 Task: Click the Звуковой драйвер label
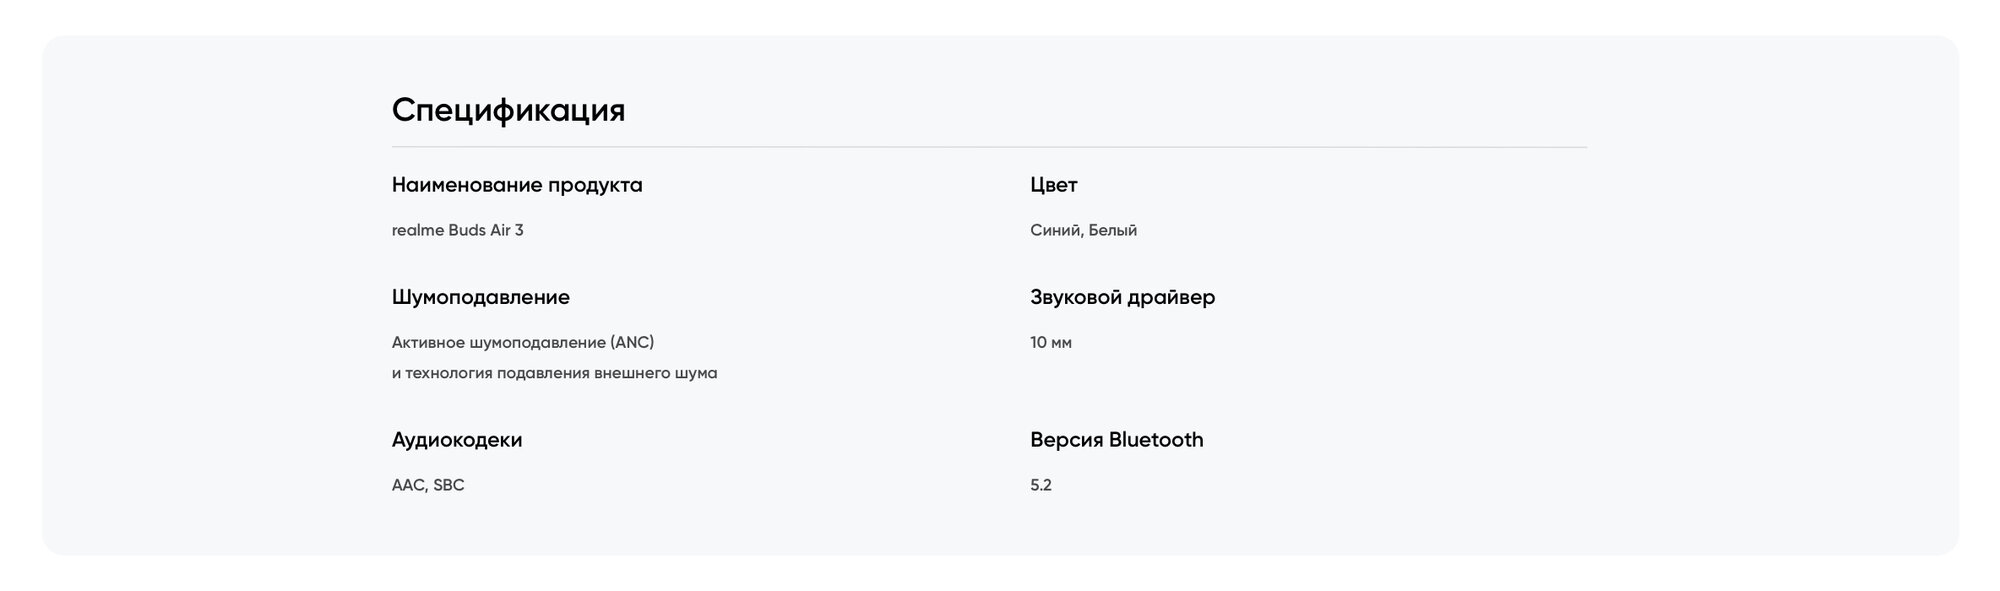click(x=1122, y=297)
